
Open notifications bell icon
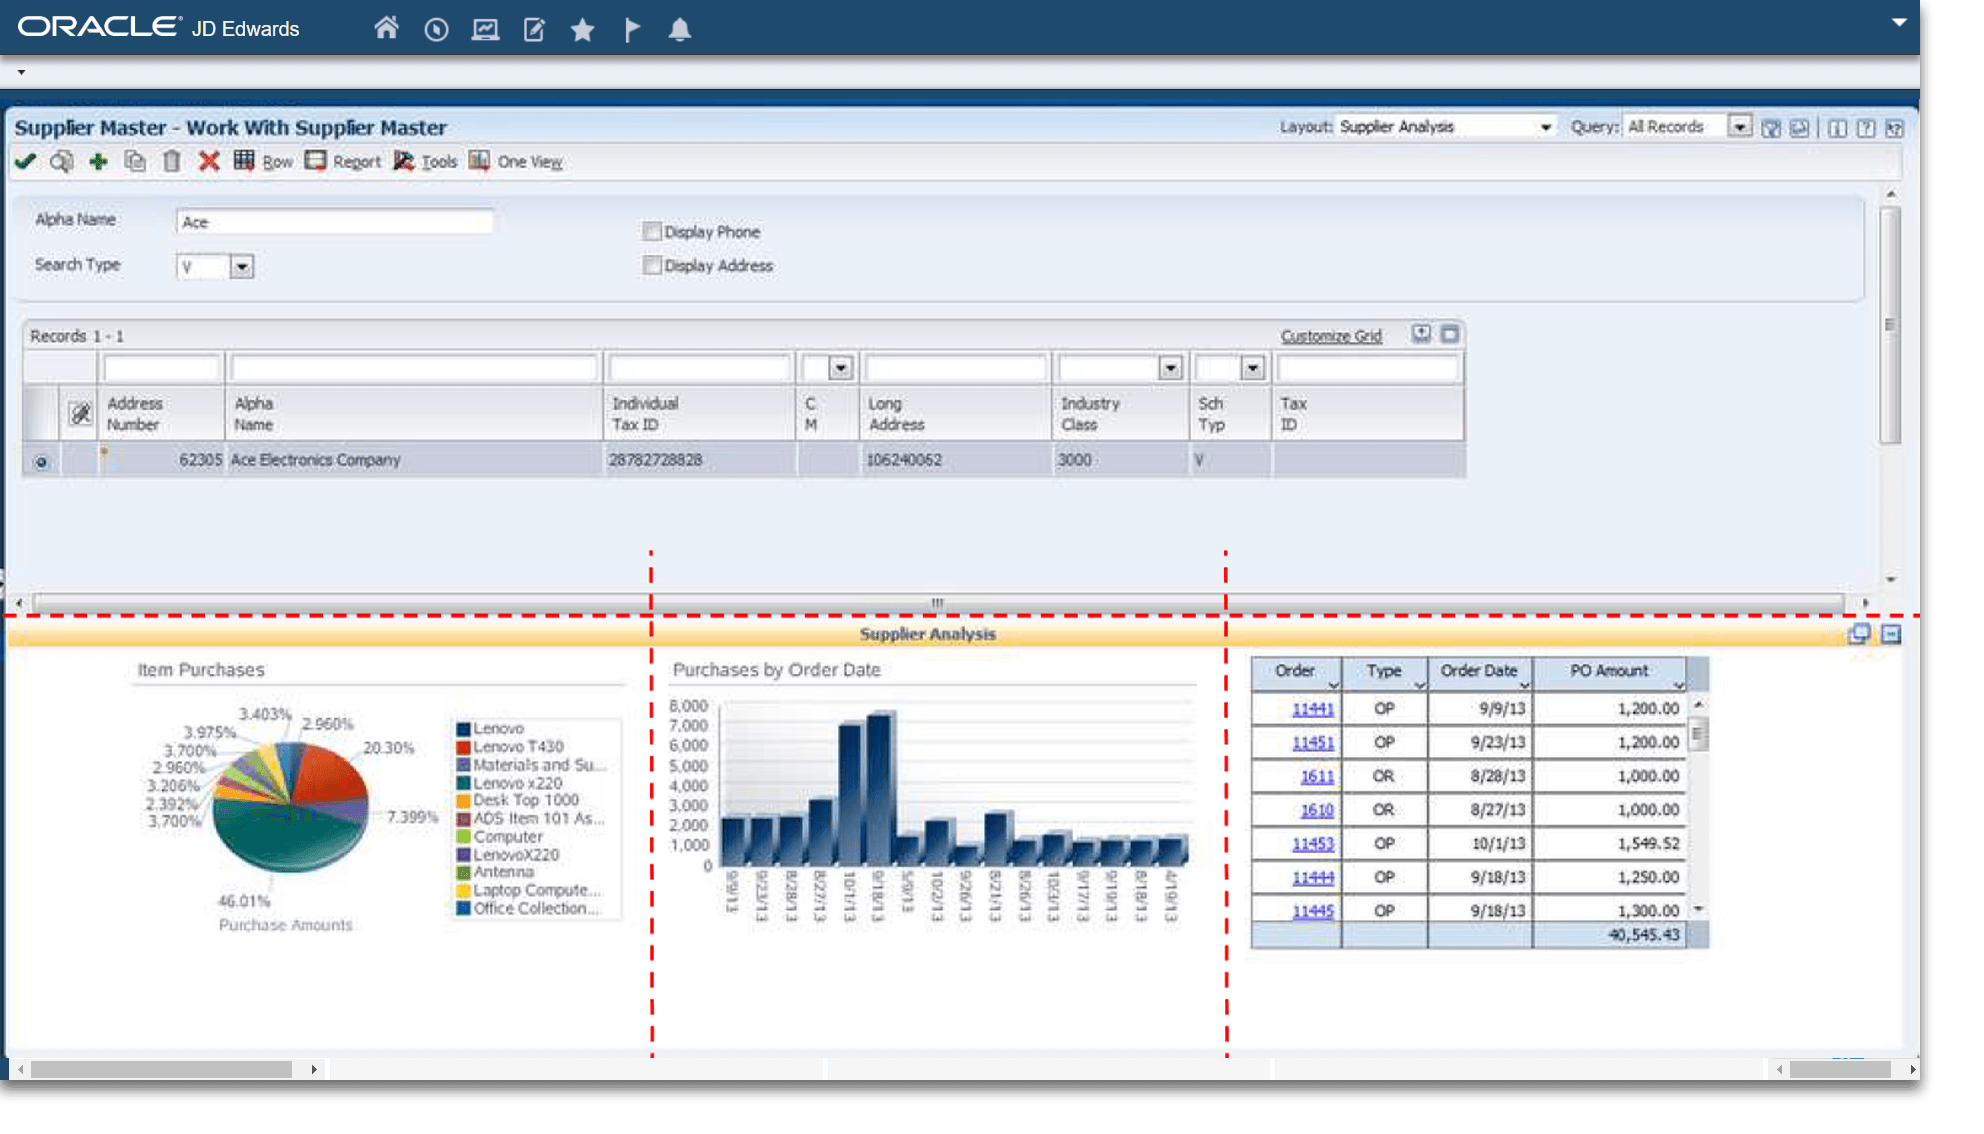click(680, 30)
